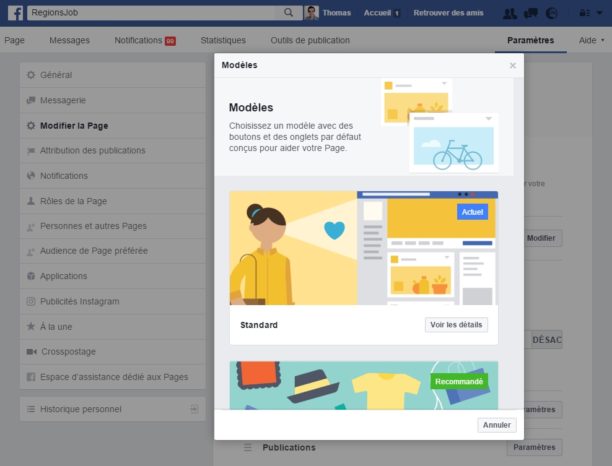This screenshot has height=466, width=612.
Task: Click Paramètres button next to Publications
Action: click(534, 447)
